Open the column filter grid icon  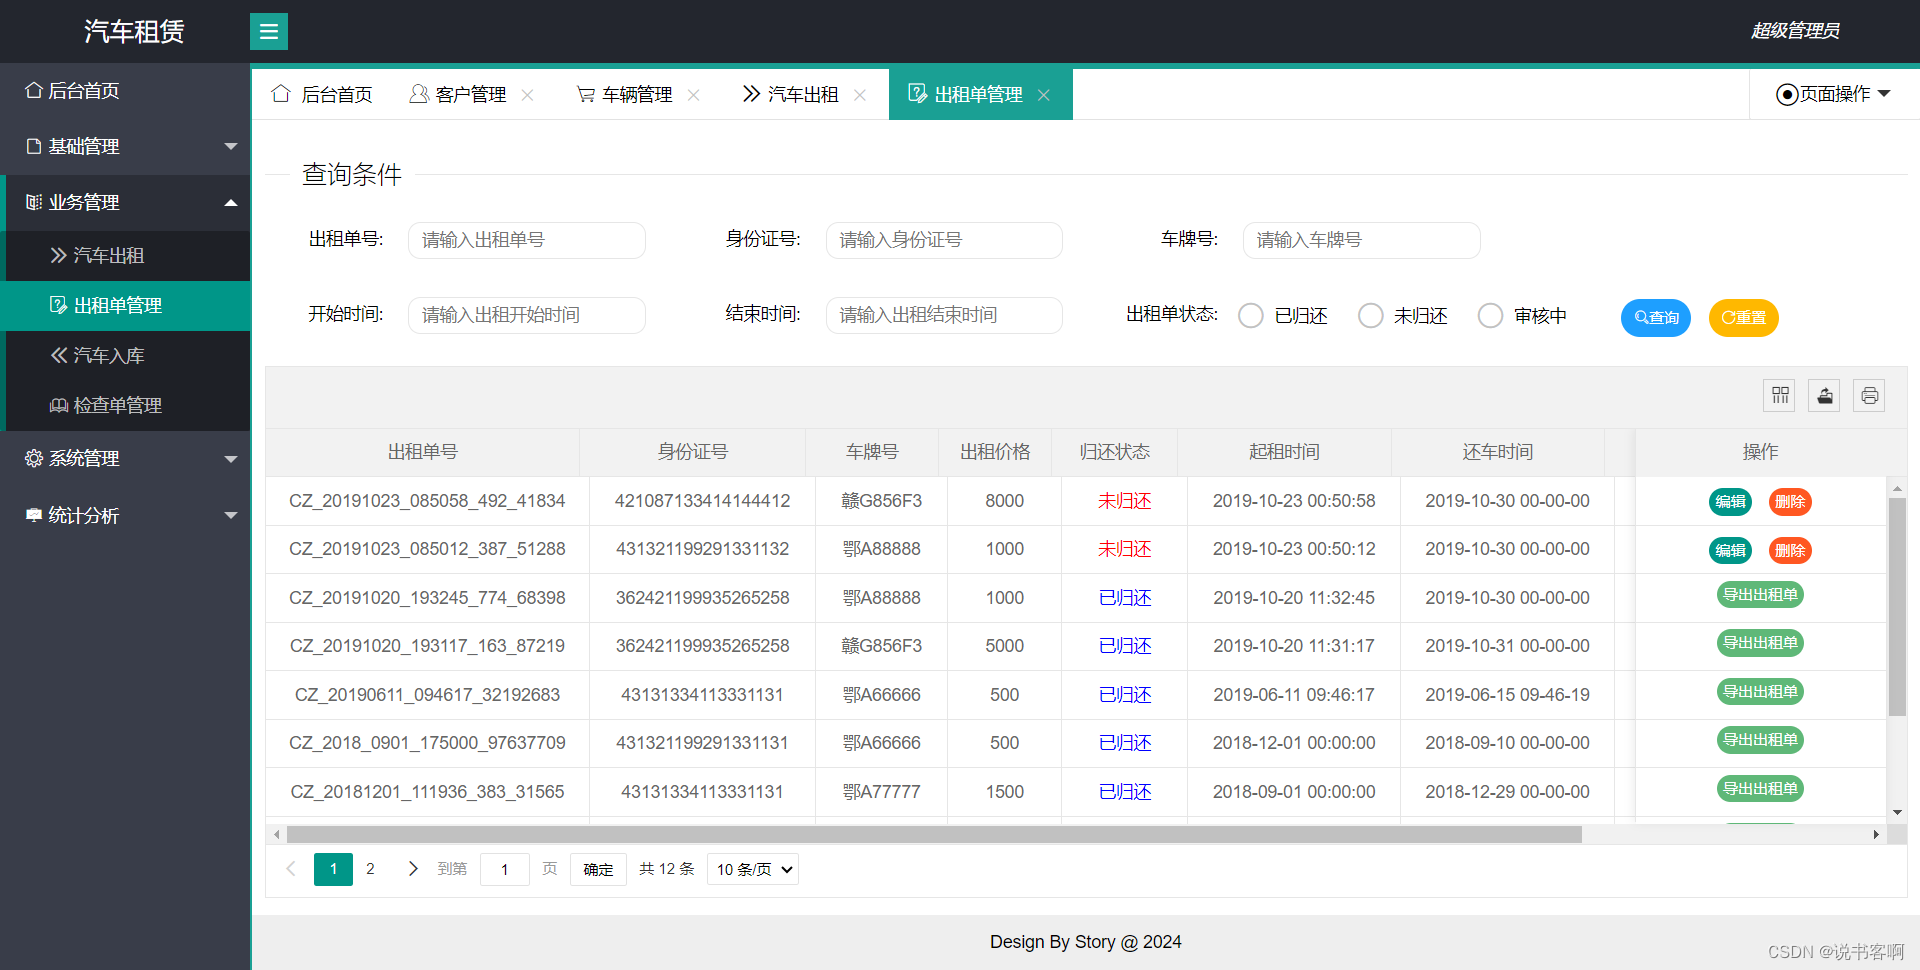pos(1780,396)
